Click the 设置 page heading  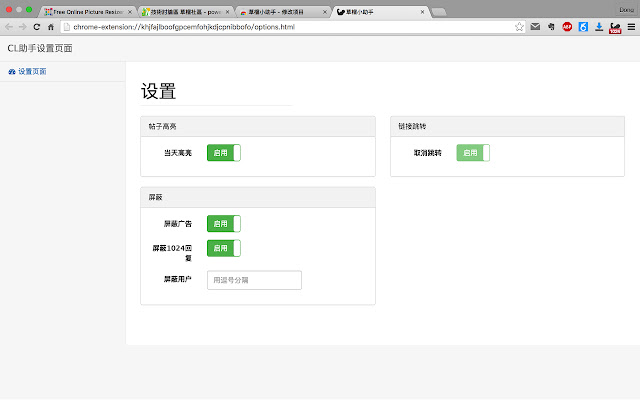pyautogui.click(x=158, y=91)
